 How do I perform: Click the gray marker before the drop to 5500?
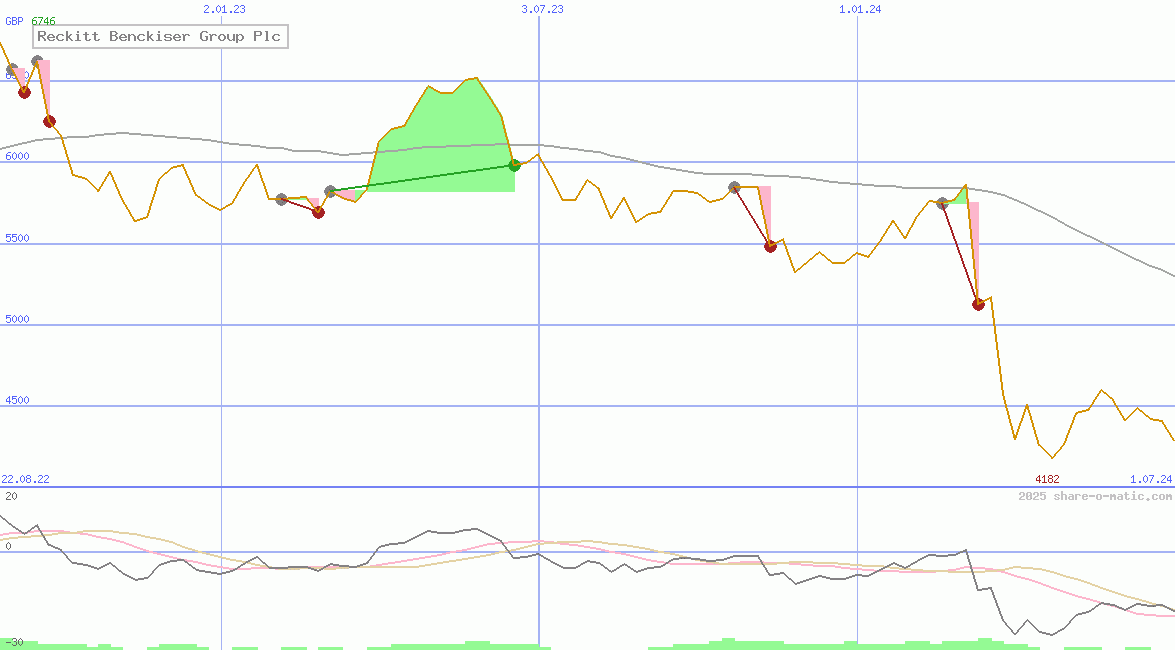coord(734,187)
